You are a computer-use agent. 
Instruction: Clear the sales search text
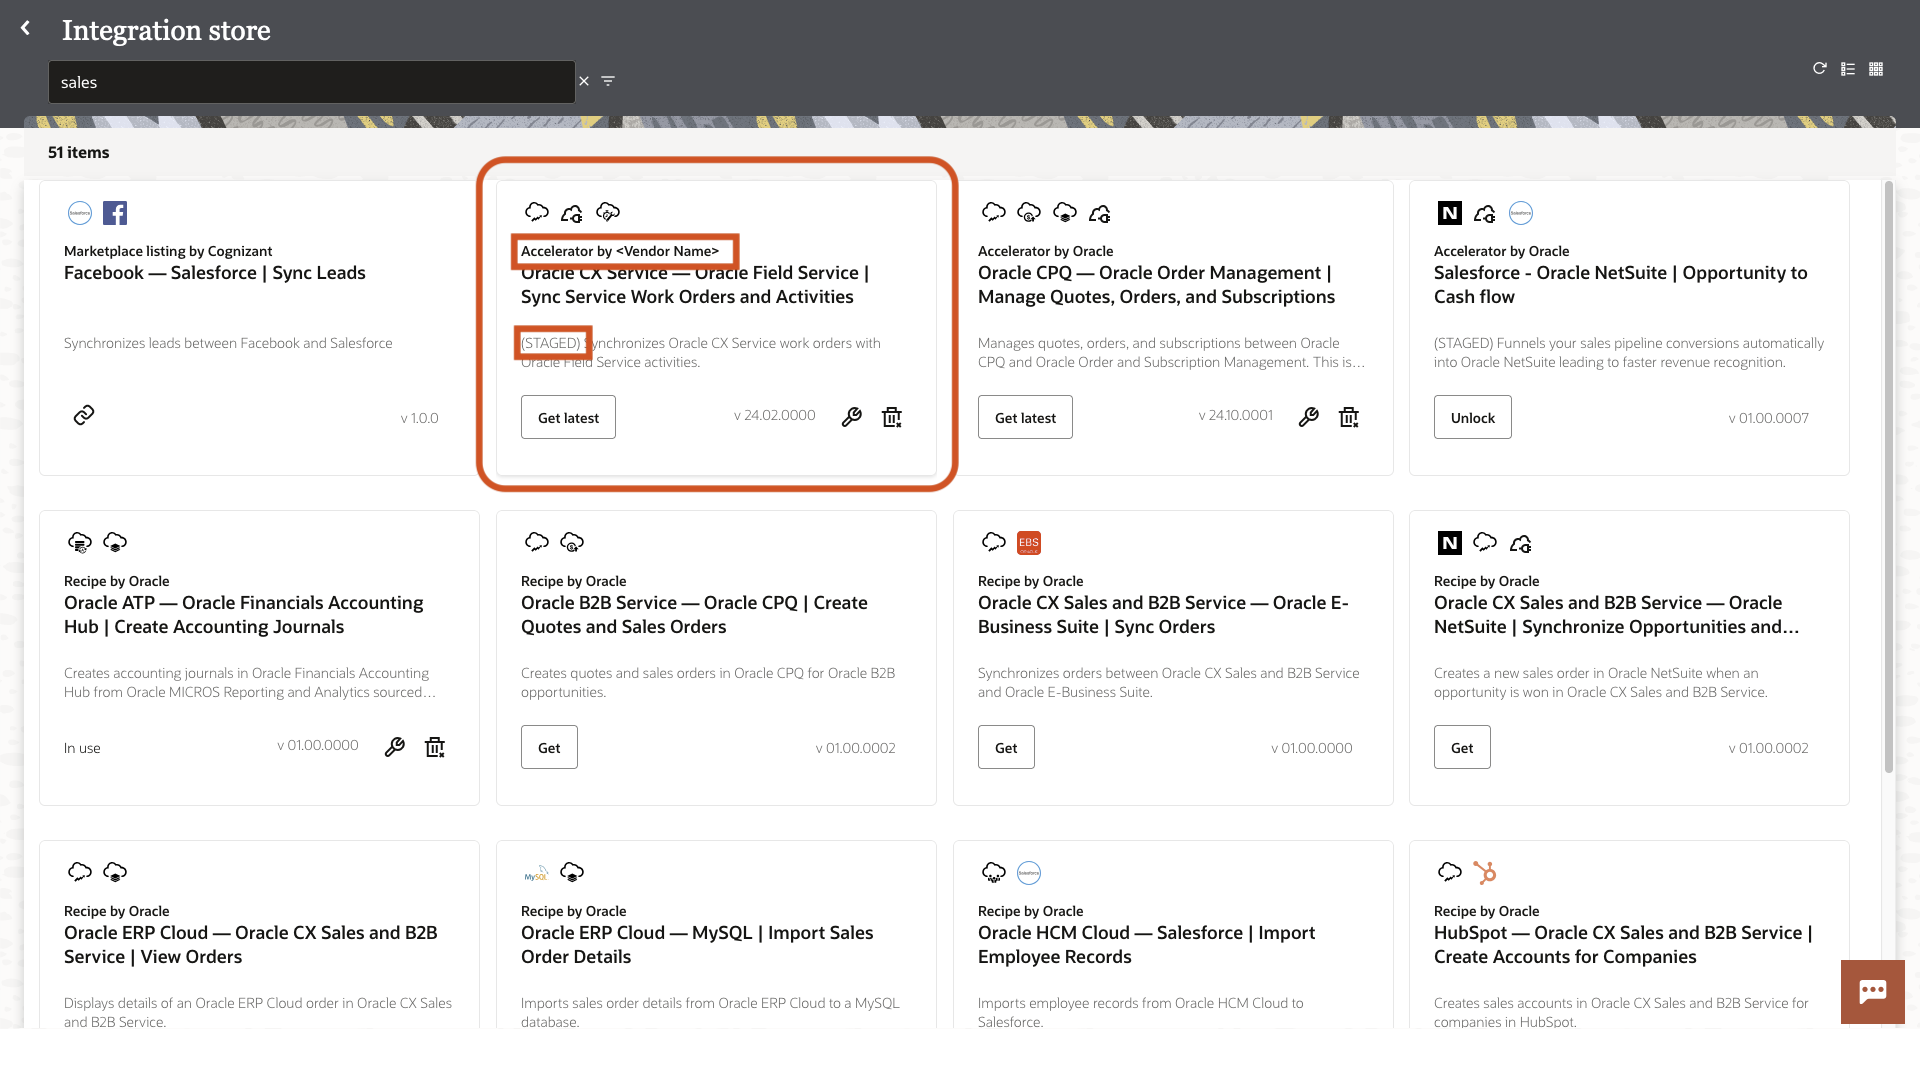coord(584,81)
